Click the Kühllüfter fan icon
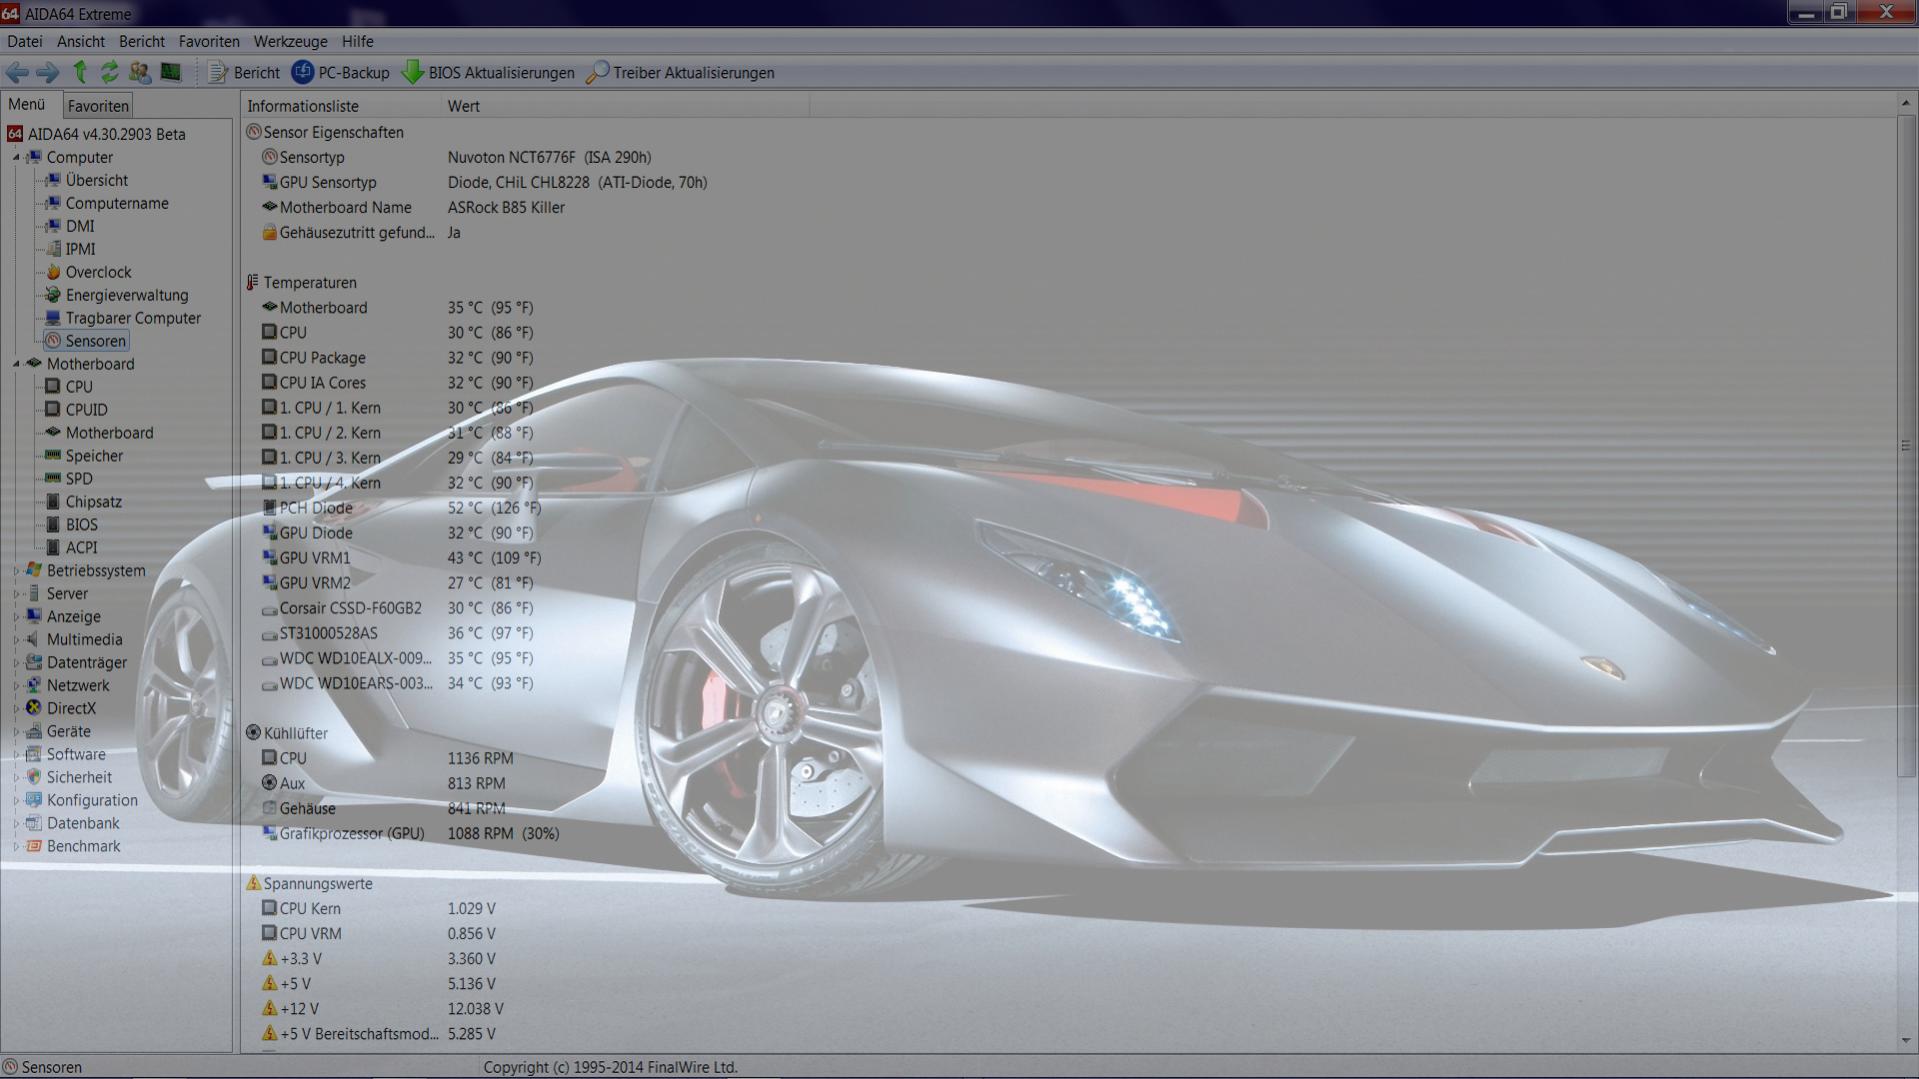 click(254, 733)
